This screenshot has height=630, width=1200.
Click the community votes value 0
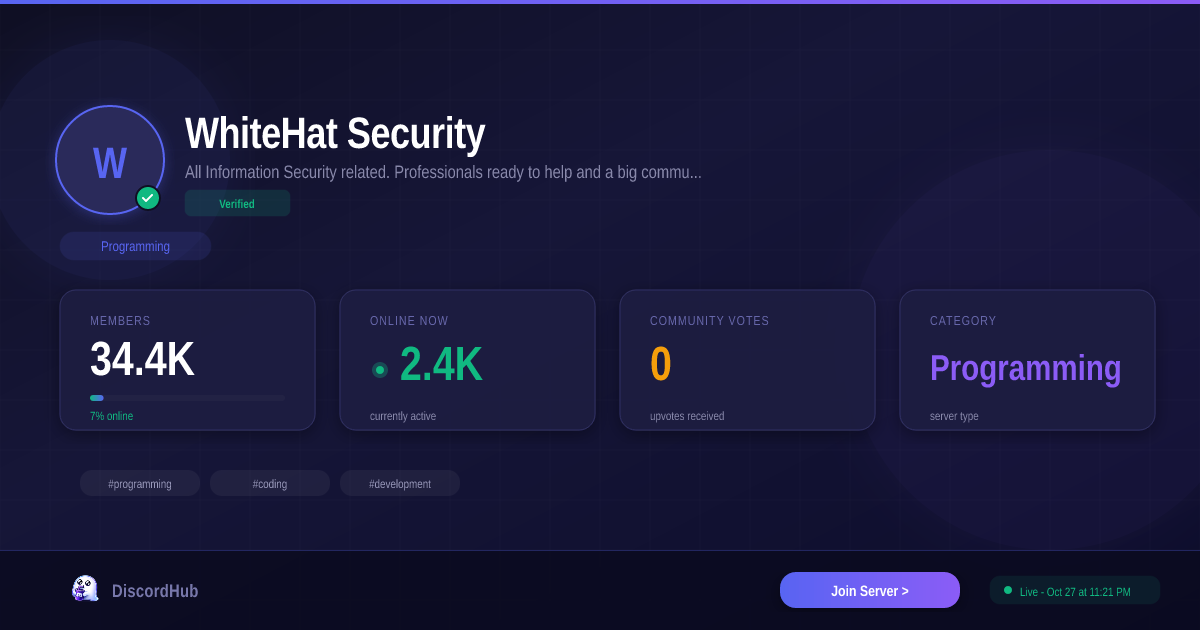coord(660,364)
